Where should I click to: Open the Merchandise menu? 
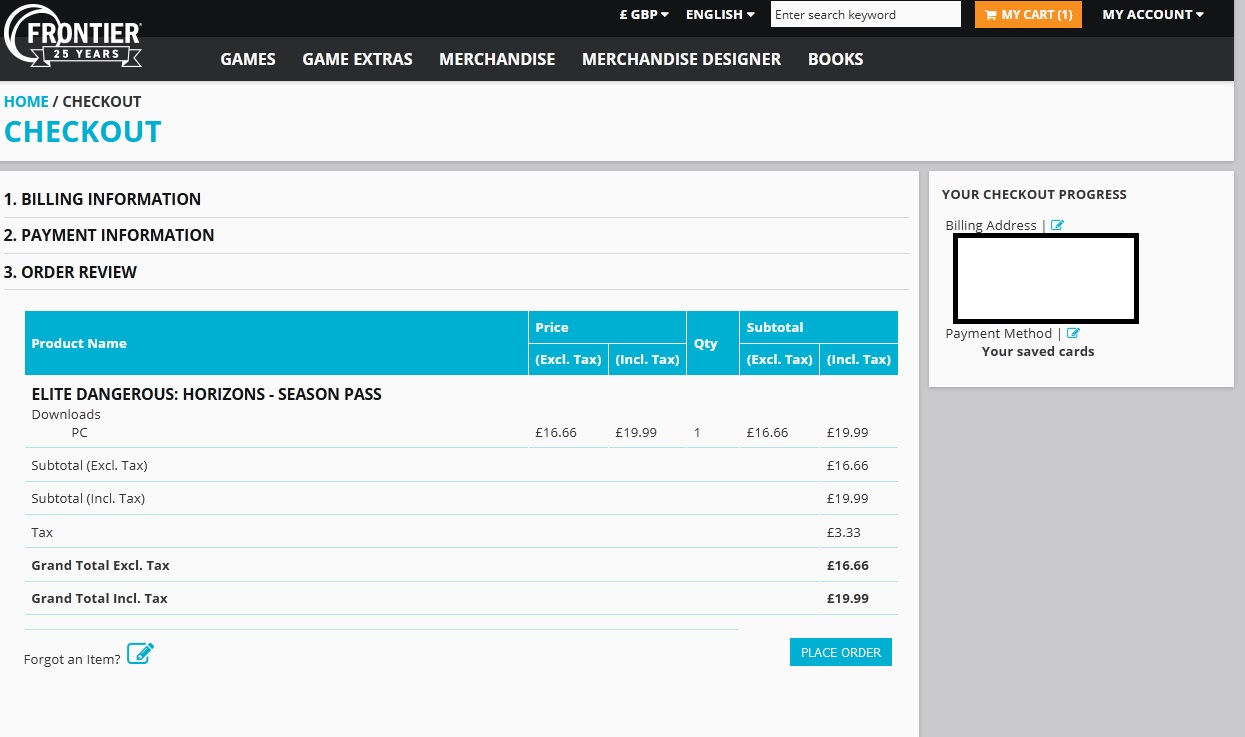pyautogui.click(x=497, y=59)
